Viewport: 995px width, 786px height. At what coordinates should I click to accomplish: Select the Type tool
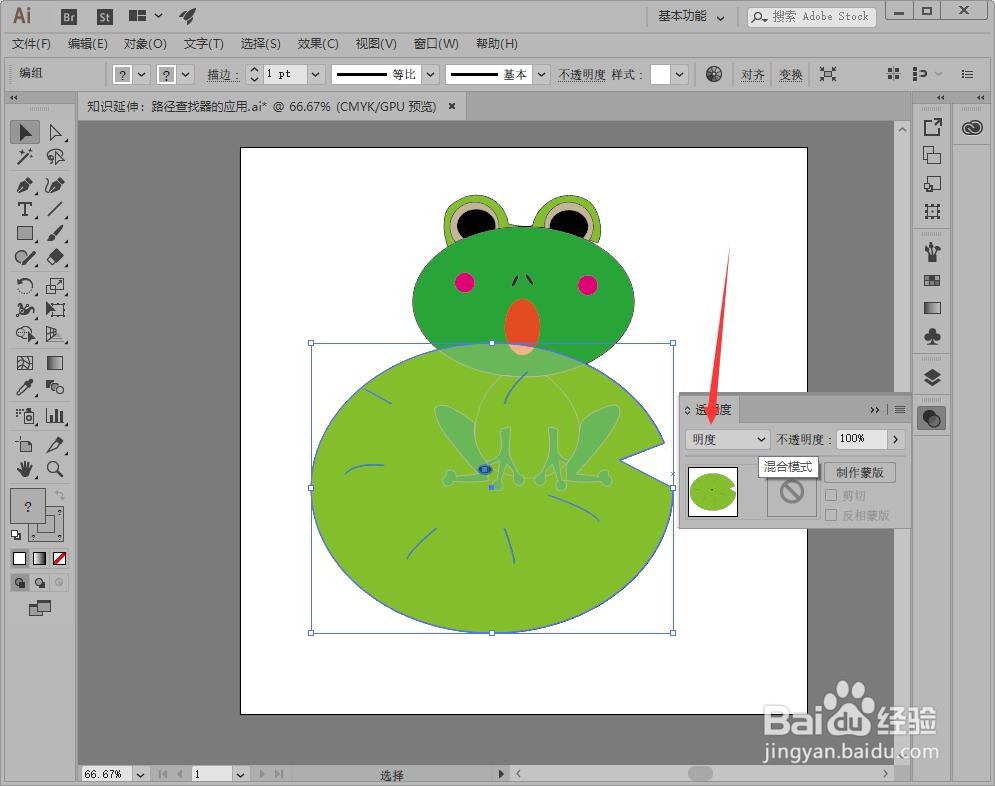click(x=25, y=211)
